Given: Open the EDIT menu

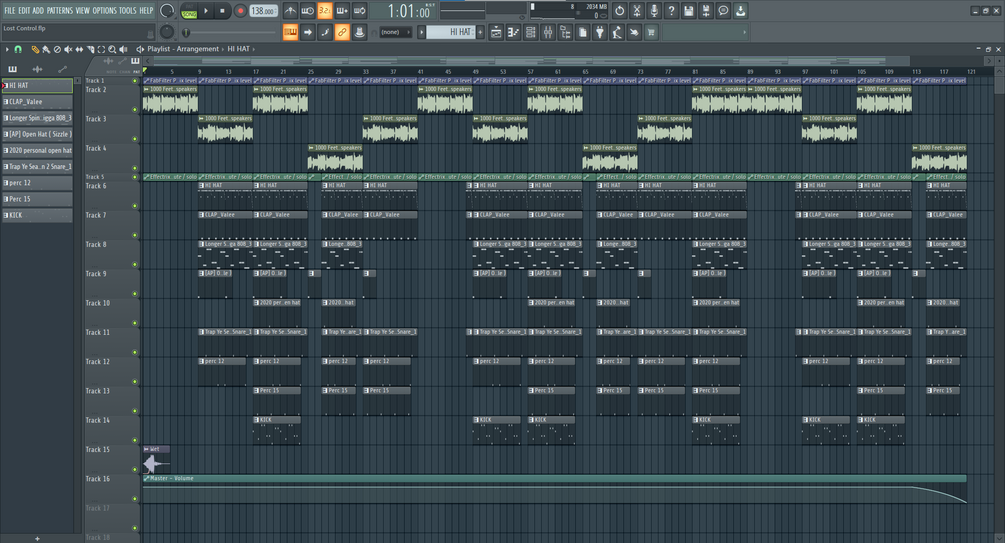Looking at the screenshot, I should (x=24, y=10).
